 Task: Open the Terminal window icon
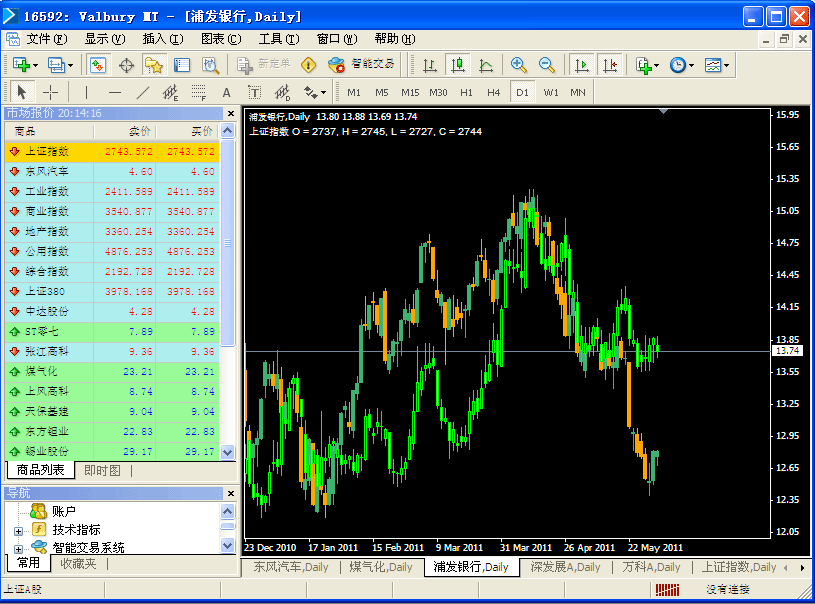point(182,65)
